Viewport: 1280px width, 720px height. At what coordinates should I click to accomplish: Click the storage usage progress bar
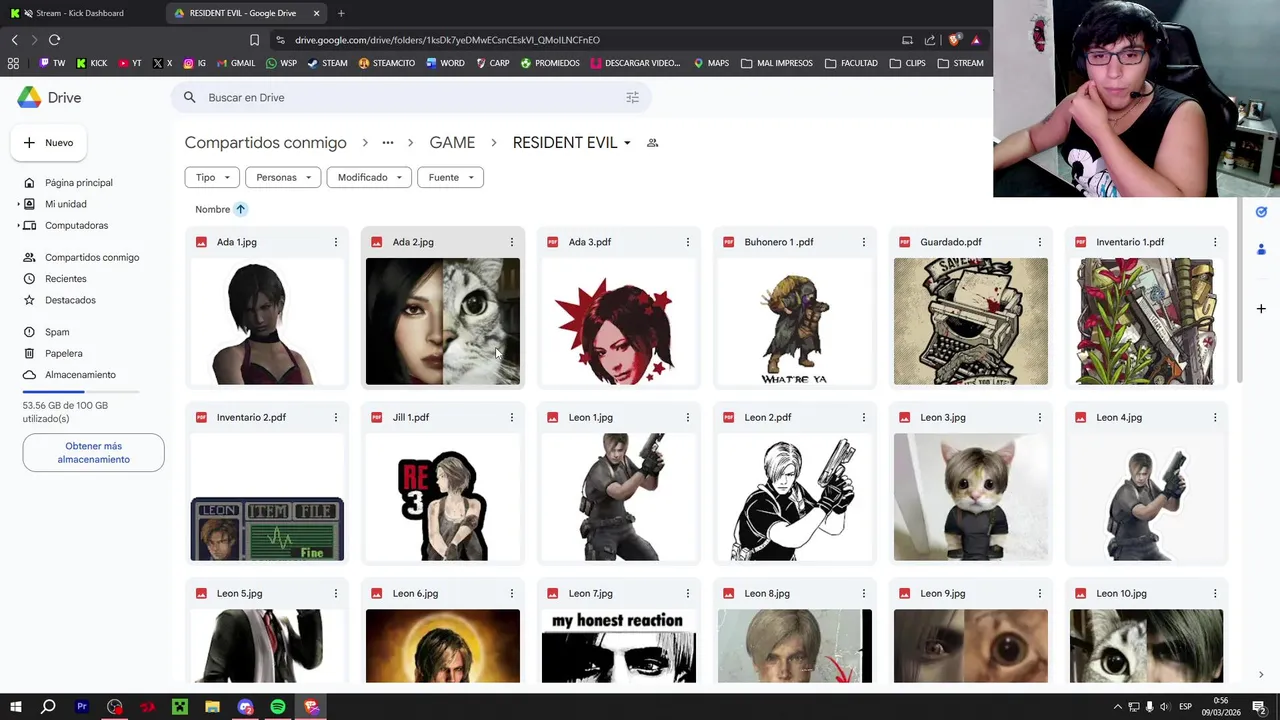point(81,392)
